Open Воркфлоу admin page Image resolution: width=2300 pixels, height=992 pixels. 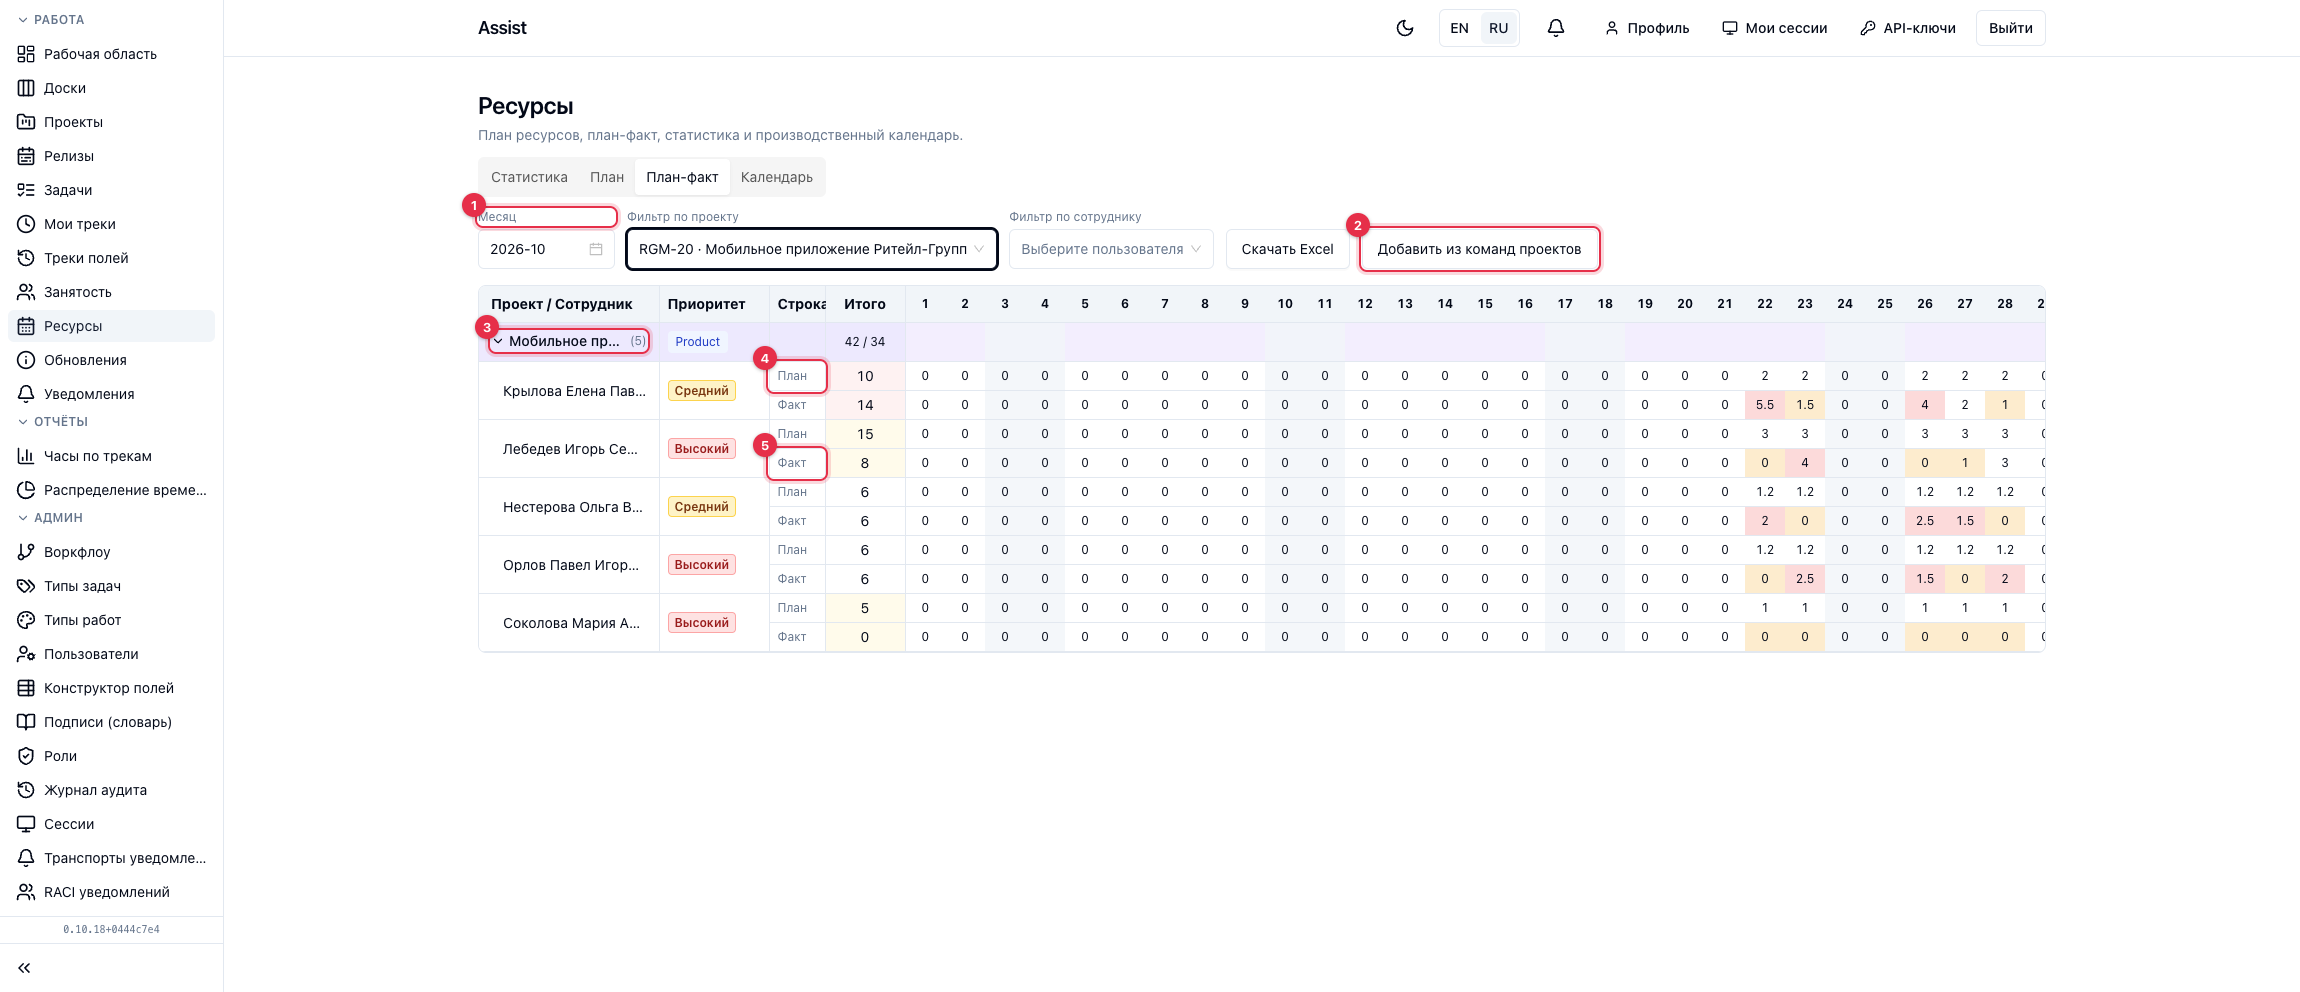point(111,552)
